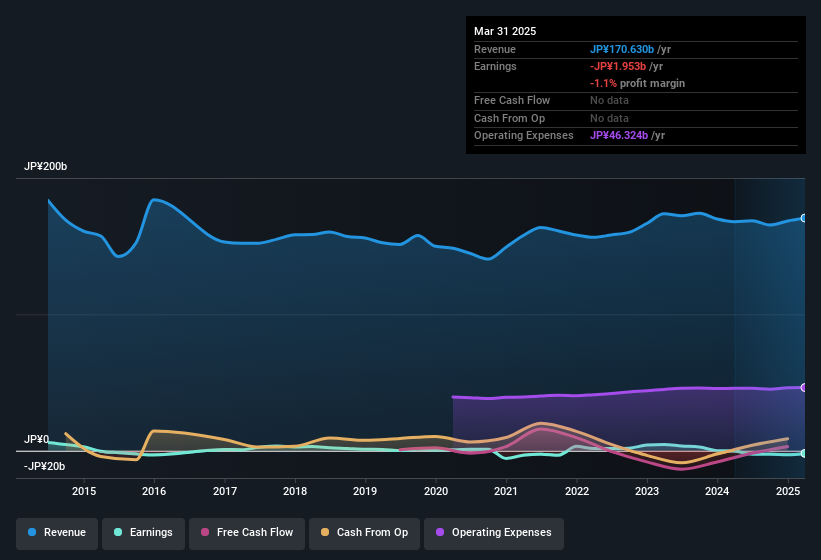821x560 pixels.
Task: Toggle the Cash From Op legend button
Action: (364, 533)
